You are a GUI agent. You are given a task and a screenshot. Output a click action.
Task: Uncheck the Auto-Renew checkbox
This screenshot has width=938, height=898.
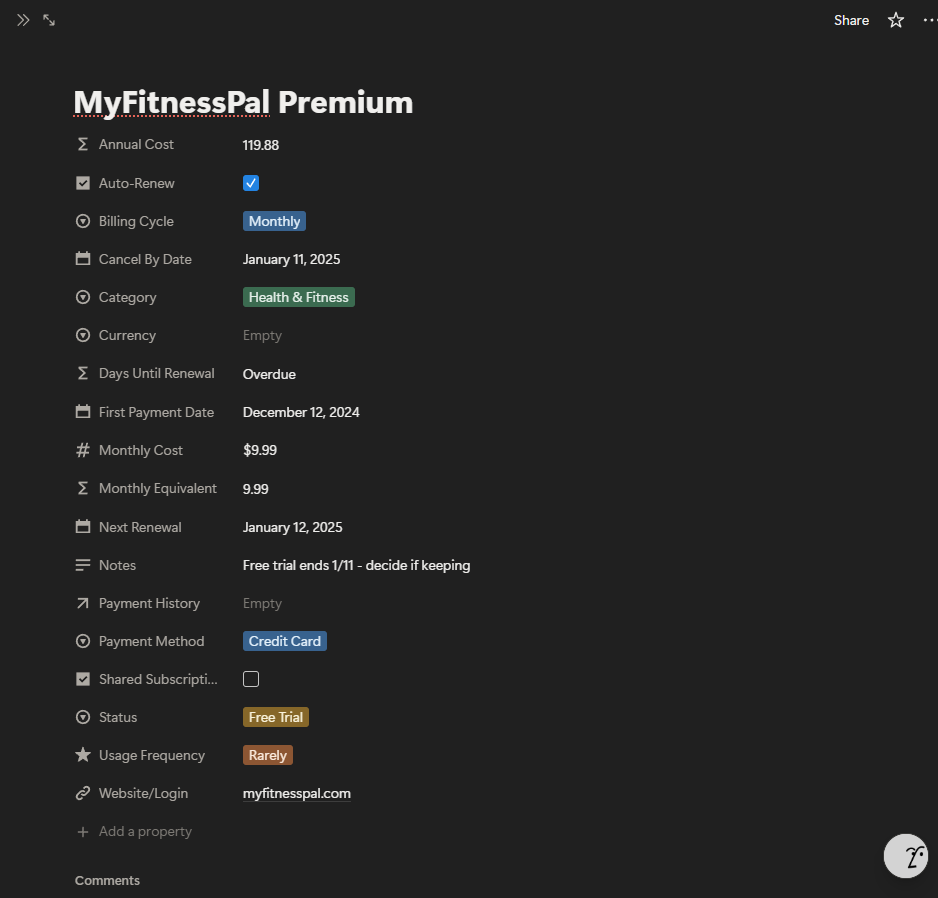click(x=251, y=183)
